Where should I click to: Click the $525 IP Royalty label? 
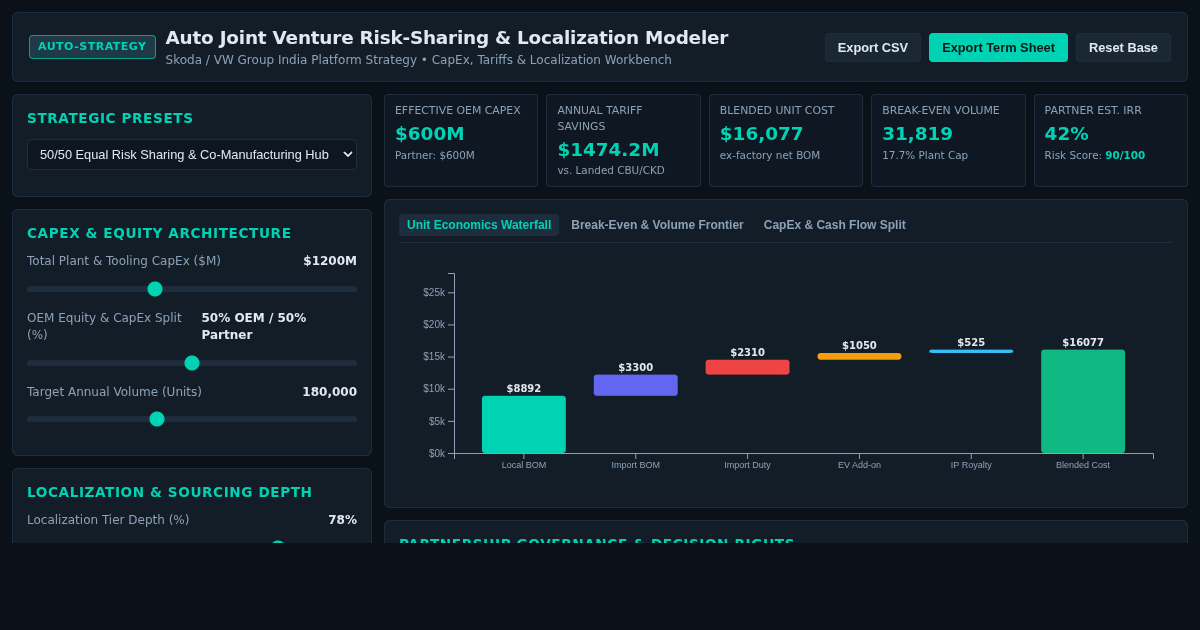pos(971,343)
